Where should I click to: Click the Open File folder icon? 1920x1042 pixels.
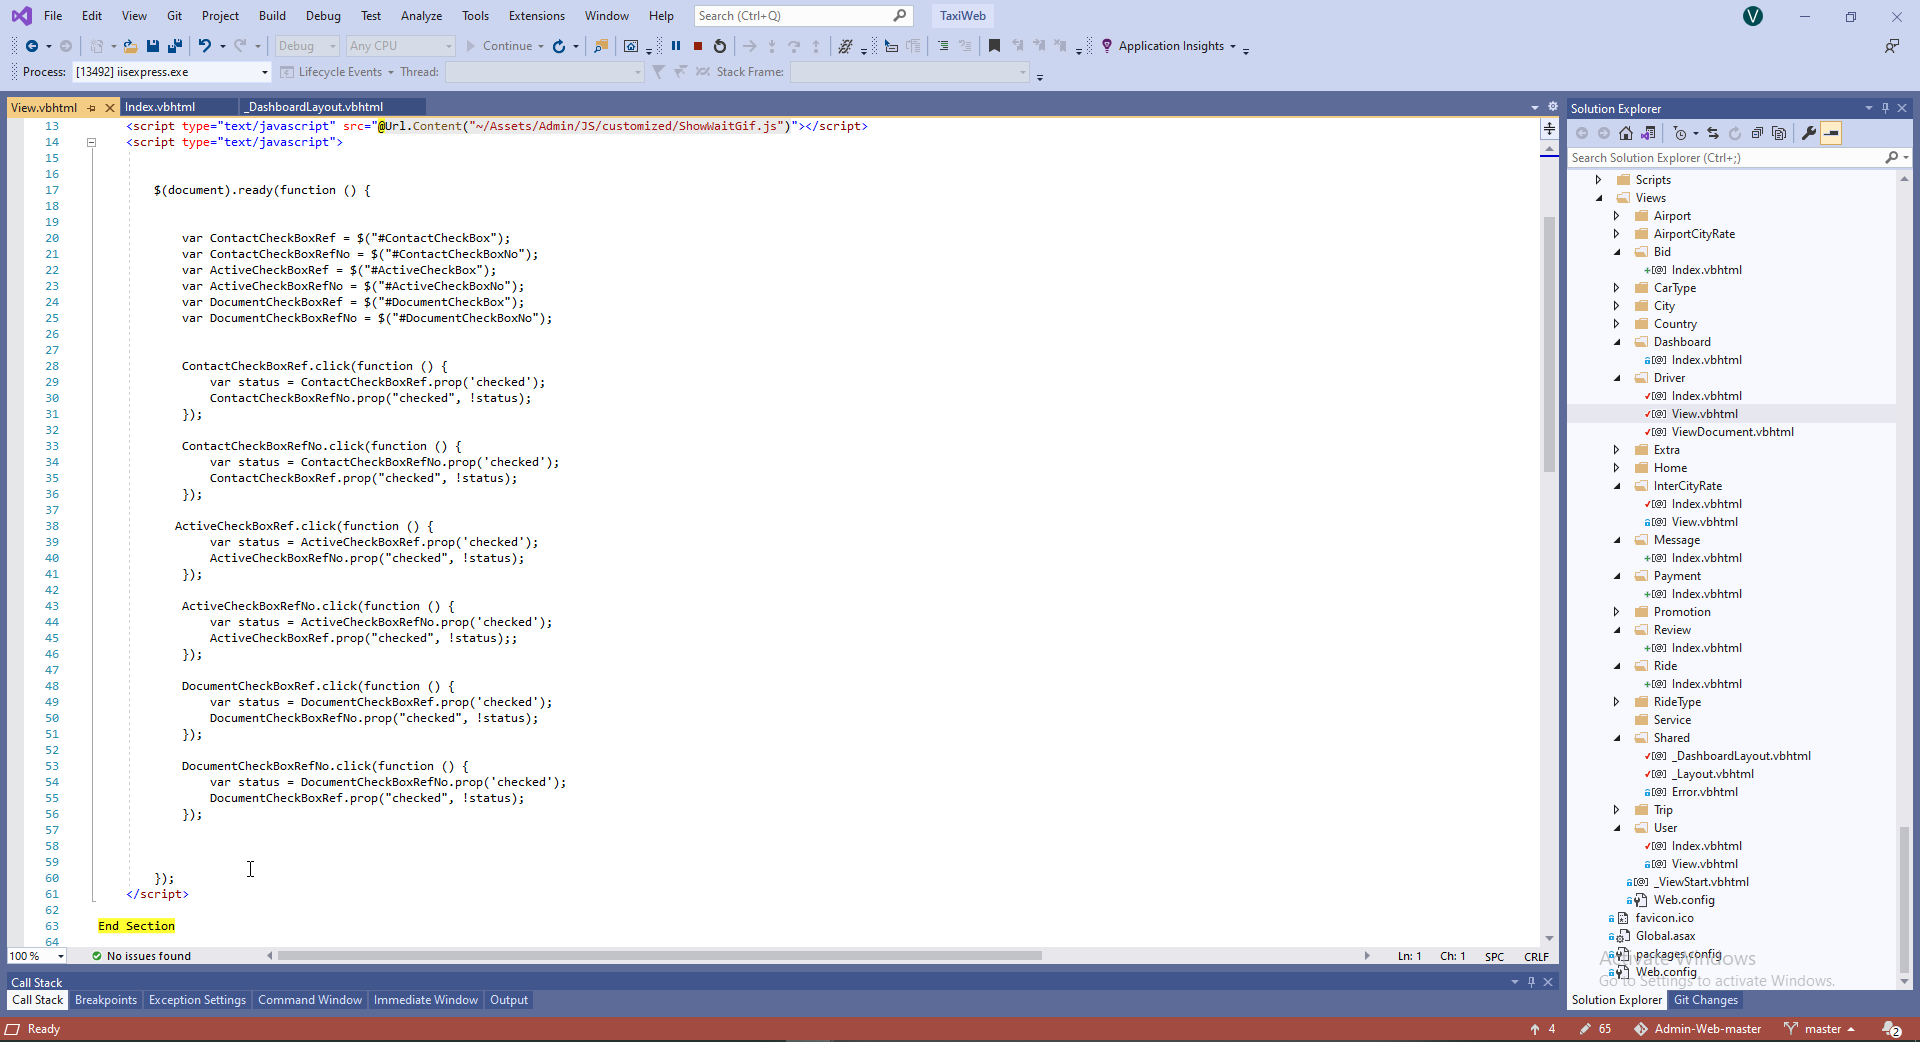point(130,46)
